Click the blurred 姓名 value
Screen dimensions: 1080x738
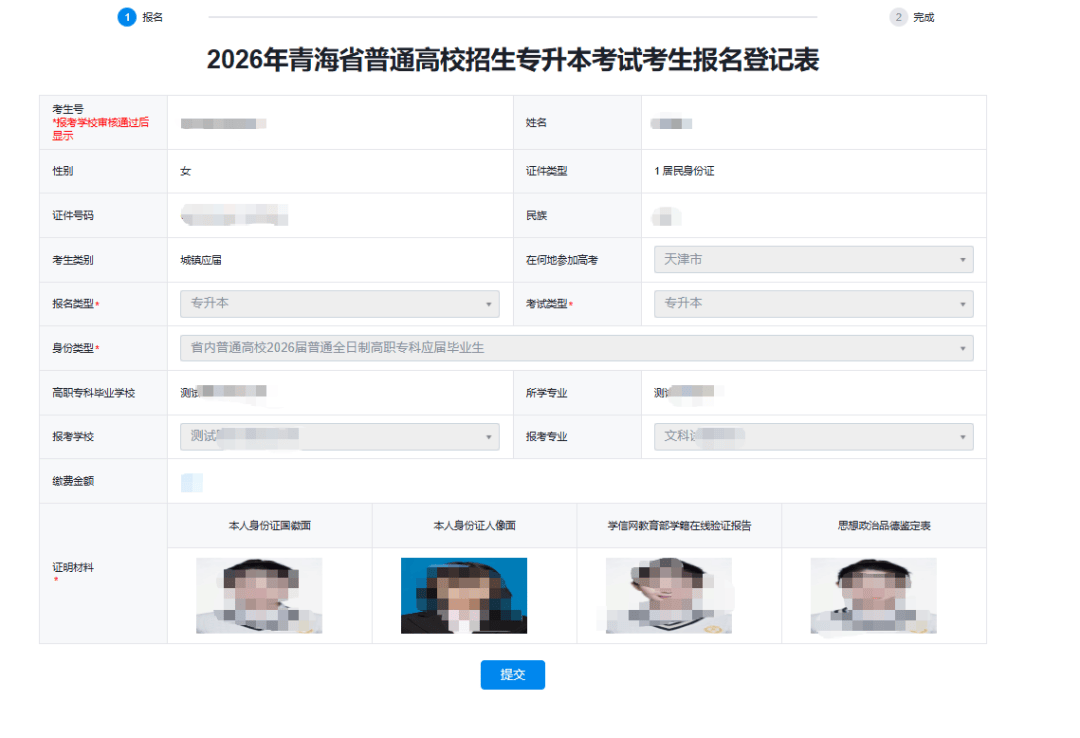671,123
